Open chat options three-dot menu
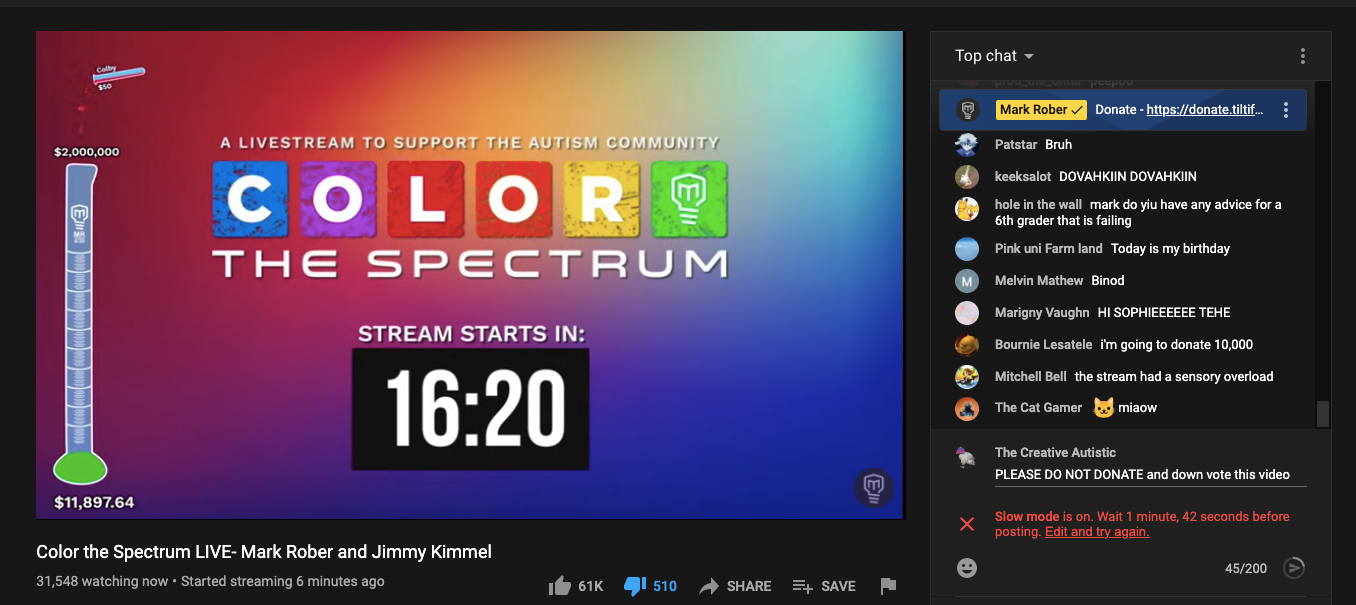1356x605 pixels. coord(1302,56)
